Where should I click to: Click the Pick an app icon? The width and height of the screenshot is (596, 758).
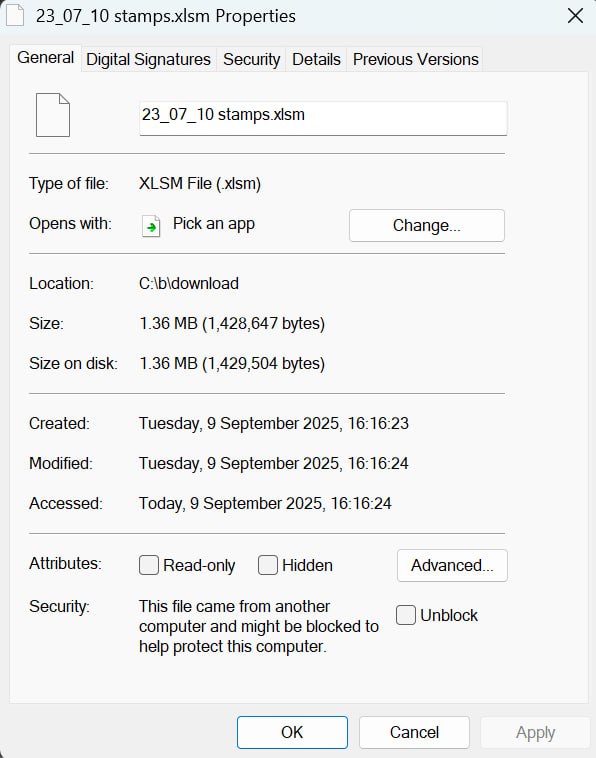pyautogui.click(x=151, y=226)
